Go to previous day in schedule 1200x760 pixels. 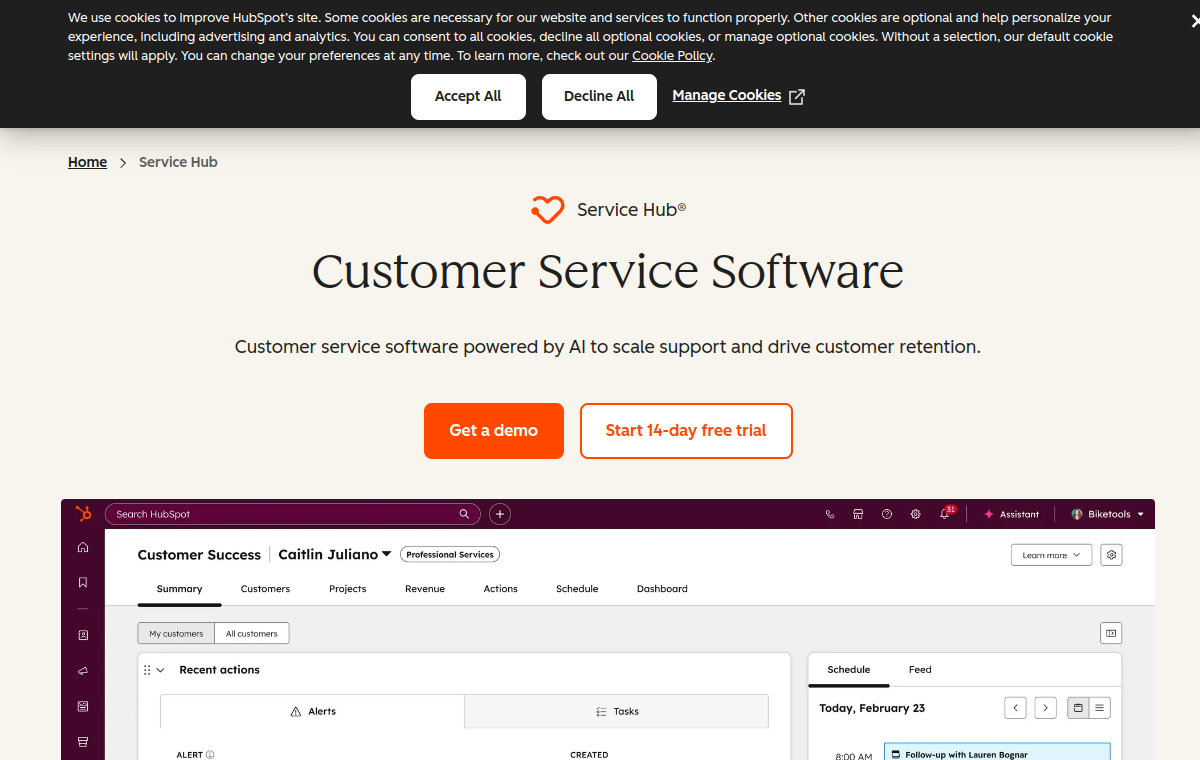(1015, 708)
